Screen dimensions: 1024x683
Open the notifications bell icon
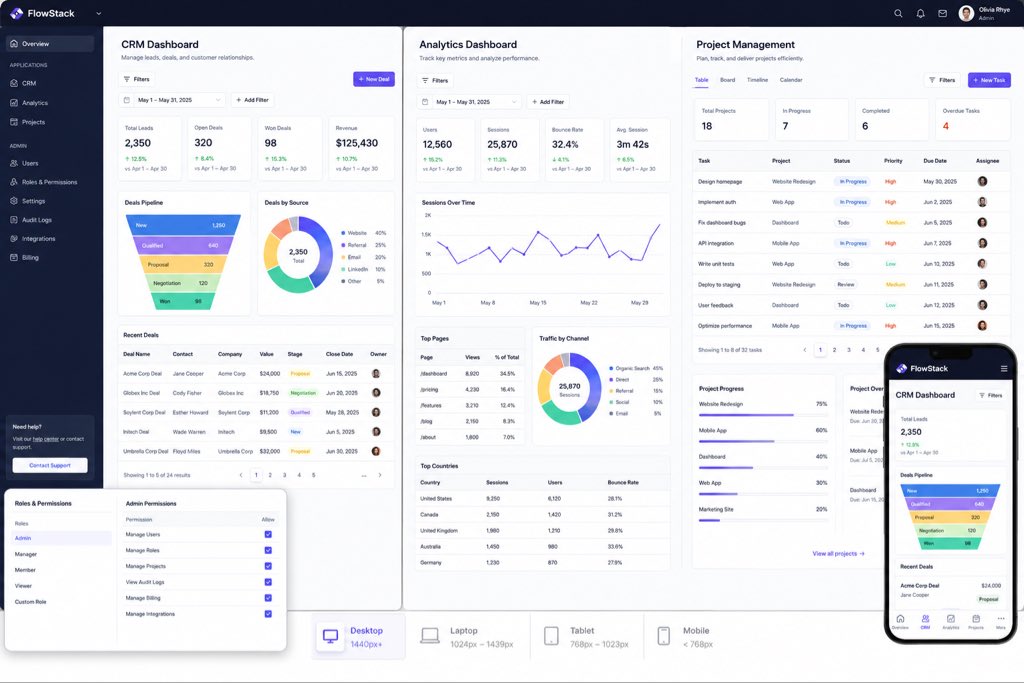[x=920, y=13]
